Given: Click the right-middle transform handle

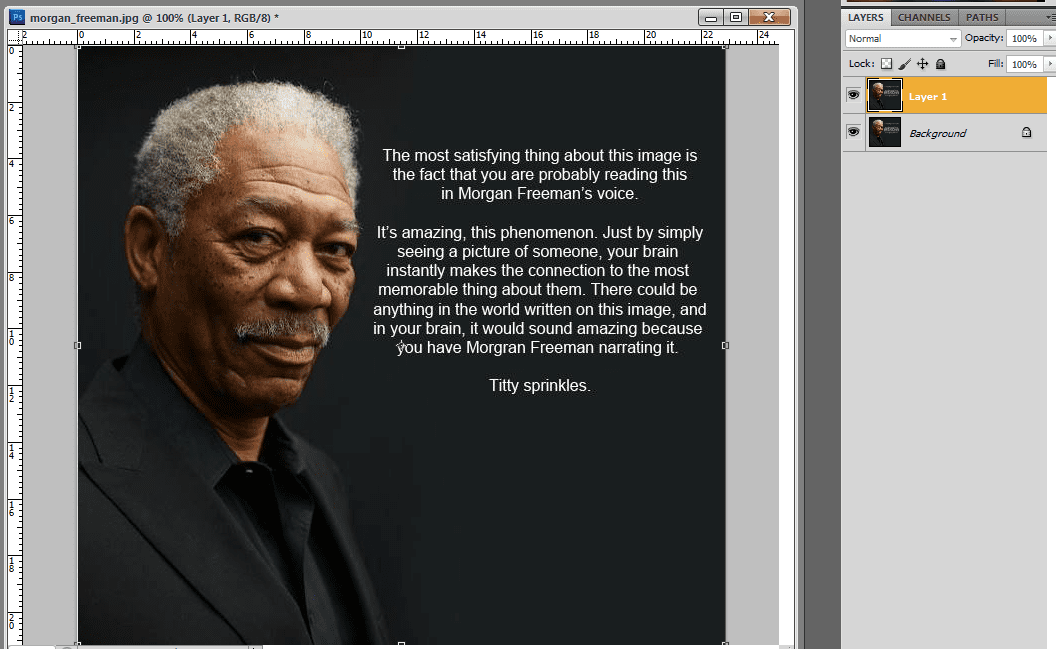Looking at the screenshot, I should 725,345.
